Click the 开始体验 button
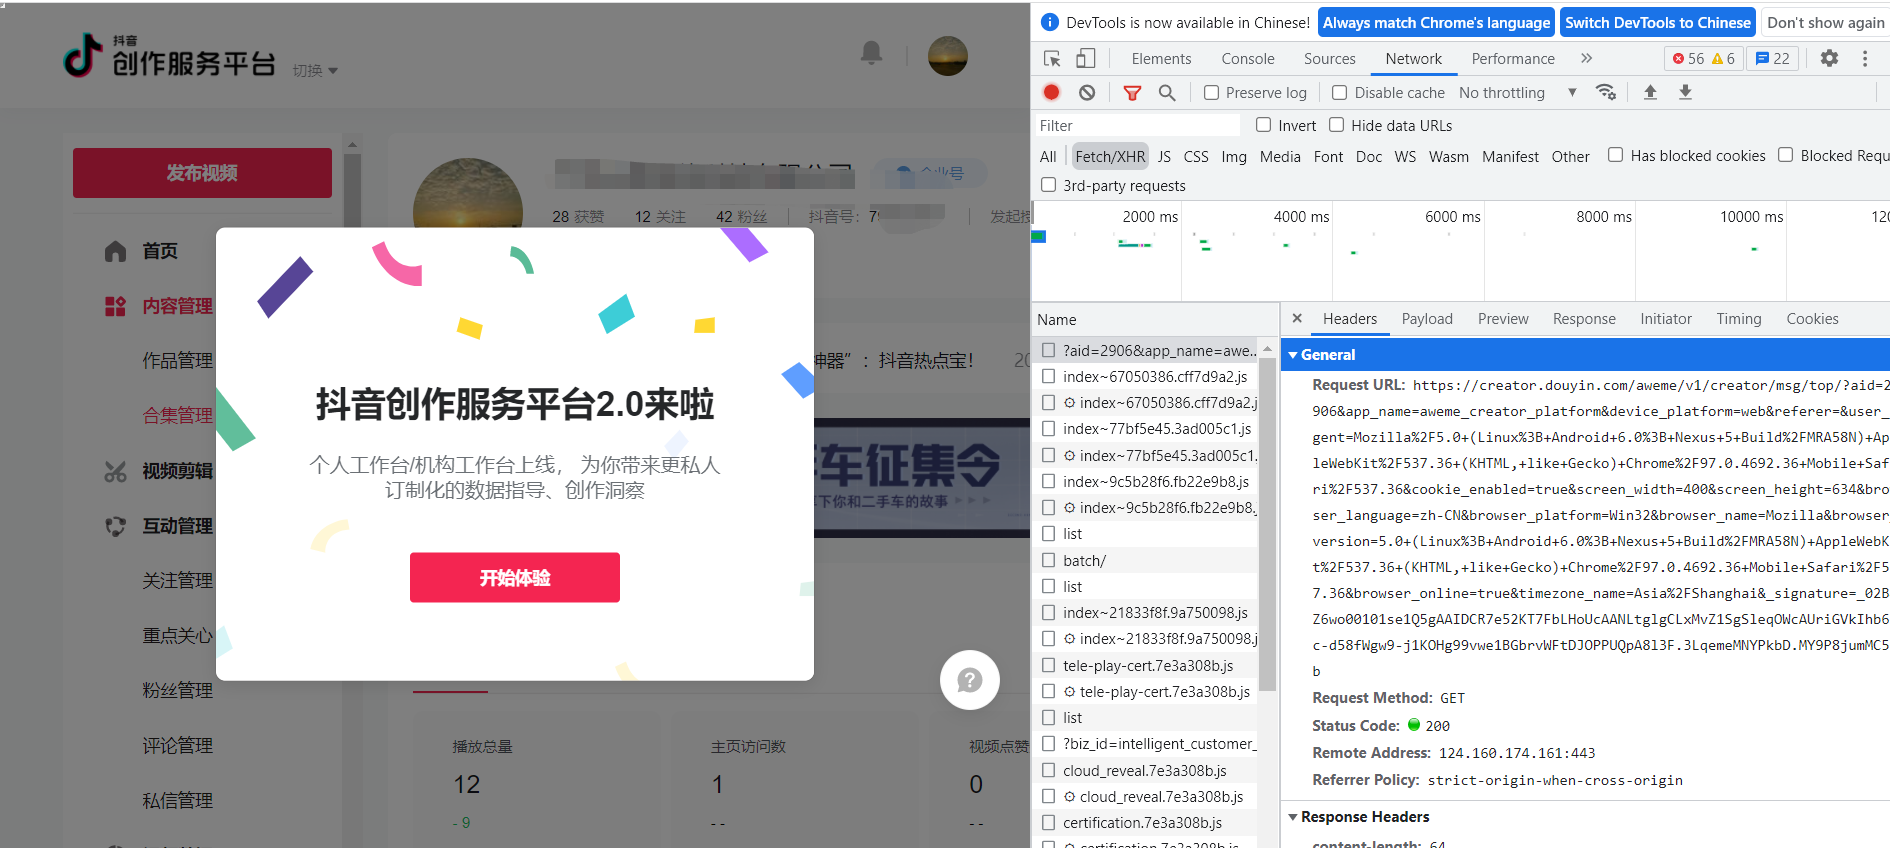 (x=515, y=577)
